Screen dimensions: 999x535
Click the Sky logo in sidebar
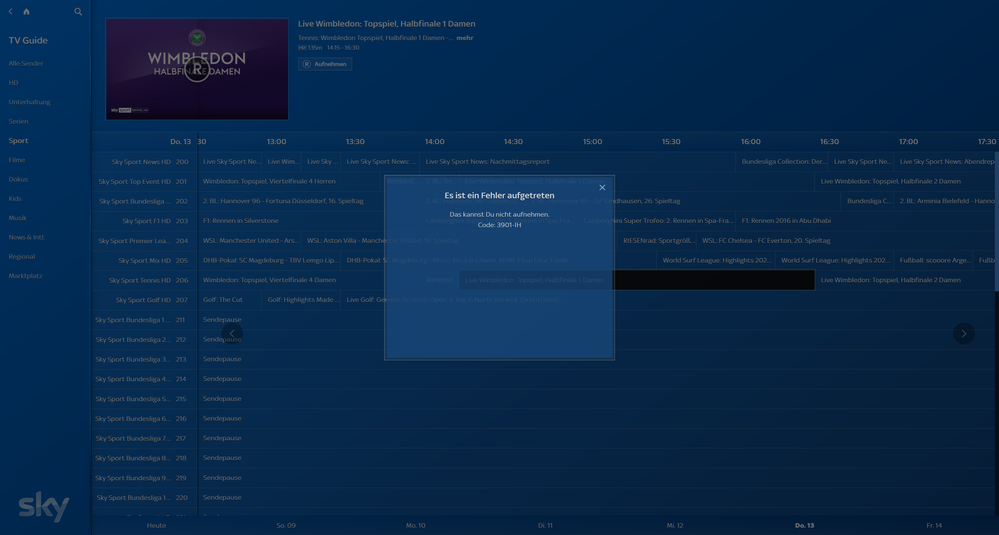(x=43, y=507)
